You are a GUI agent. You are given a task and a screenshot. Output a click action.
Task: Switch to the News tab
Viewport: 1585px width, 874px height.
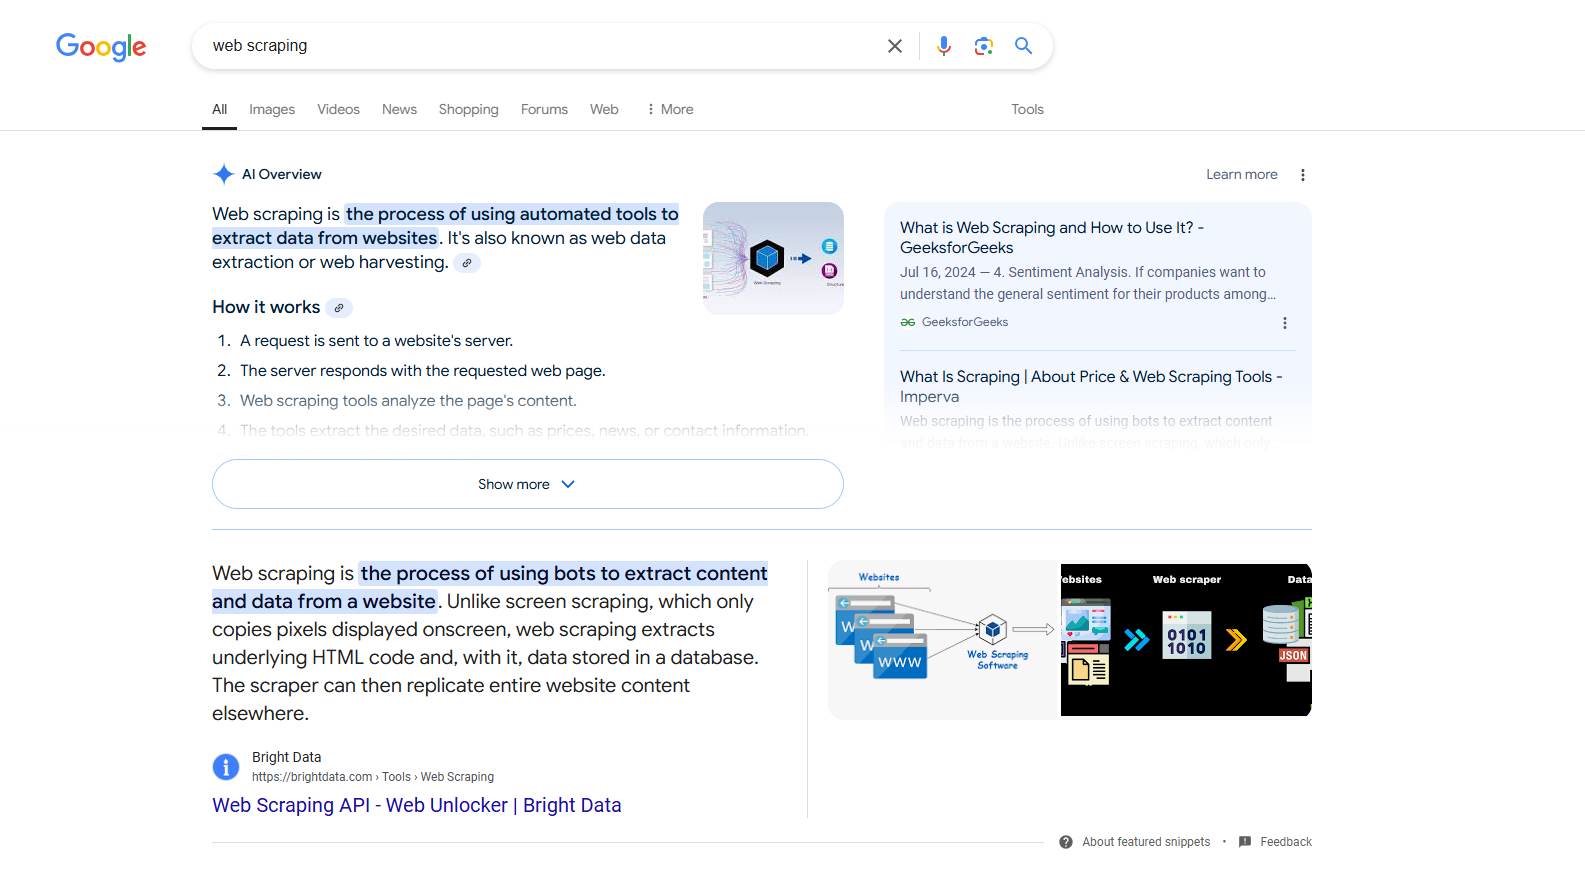coord(399,110)
